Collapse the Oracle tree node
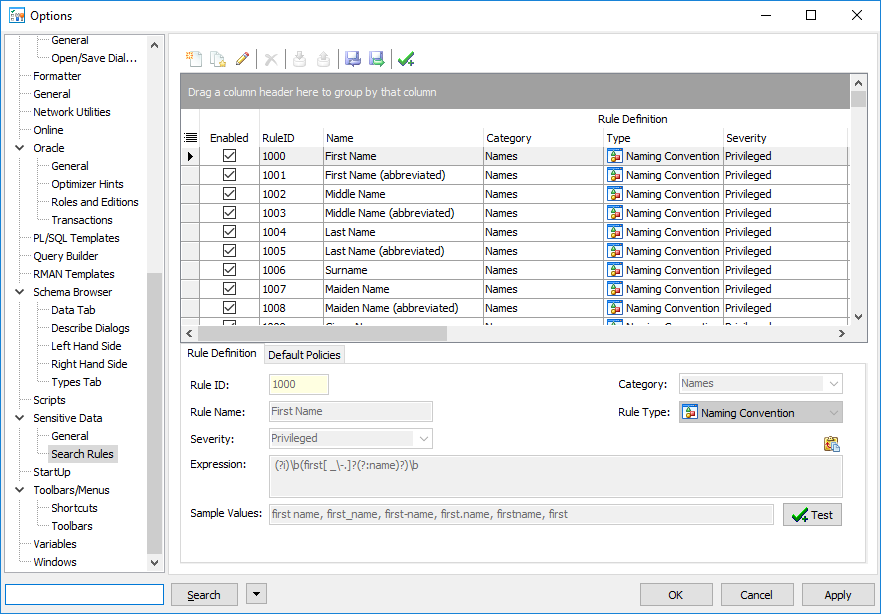Screen dimensions: 881x614 (20, 148)
